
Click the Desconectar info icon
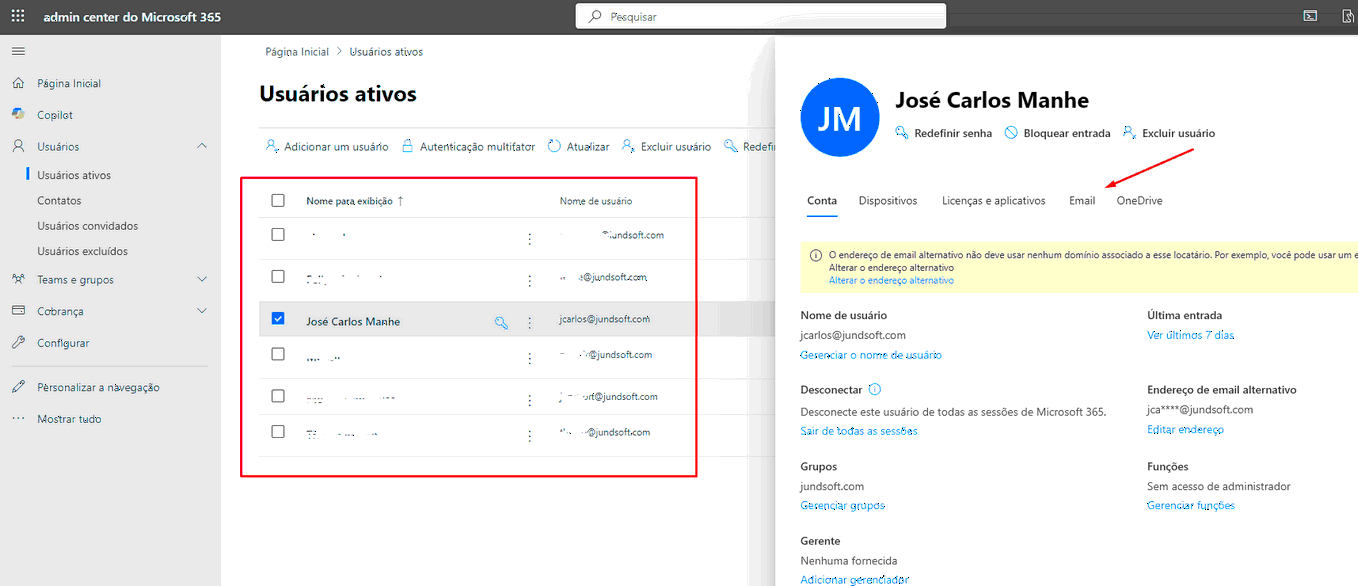(x=875, y=389)
